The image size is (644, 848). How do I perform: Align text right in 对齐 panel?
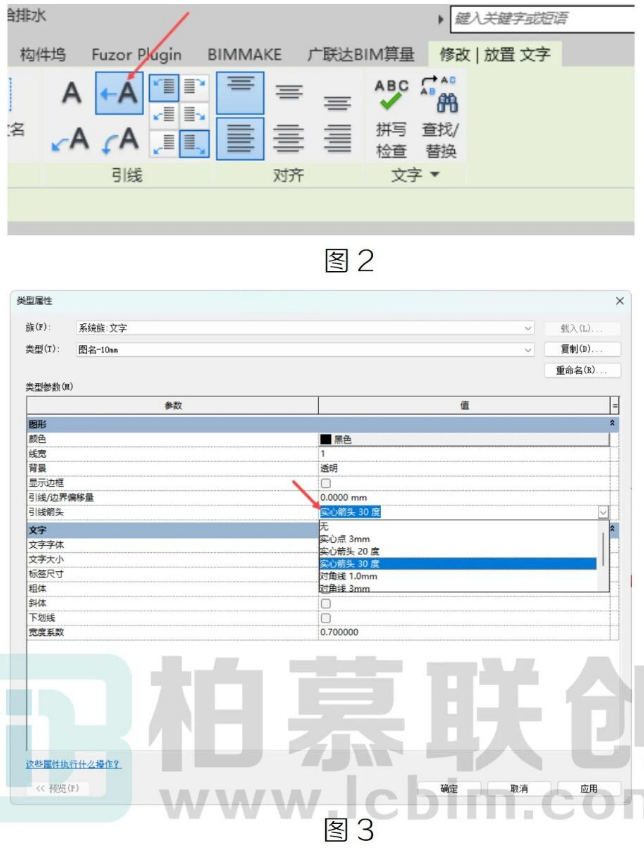(x=337, y=138)
